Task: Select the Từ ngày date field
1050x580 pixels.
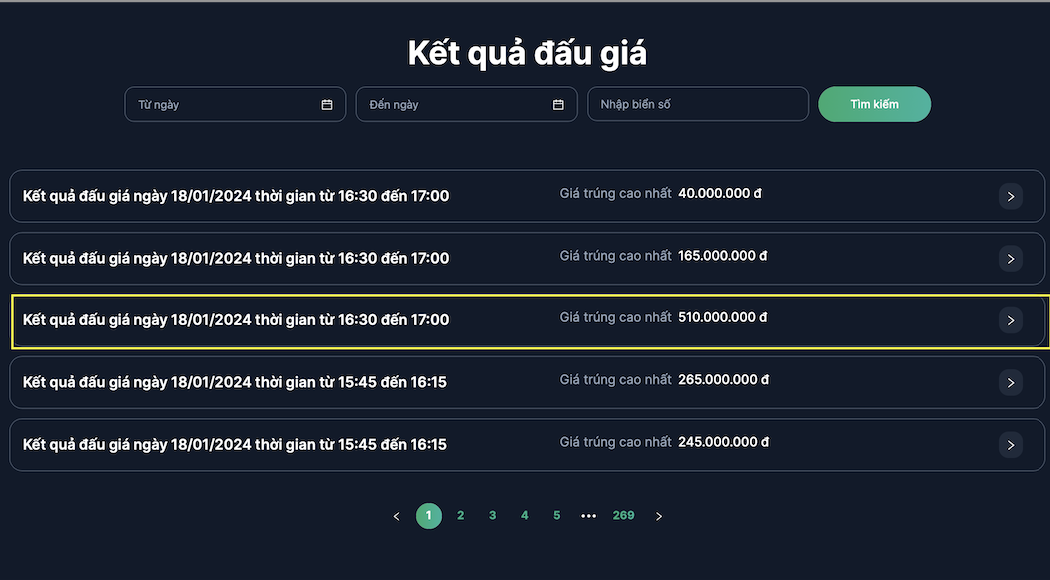Action: tap(225, 105)
